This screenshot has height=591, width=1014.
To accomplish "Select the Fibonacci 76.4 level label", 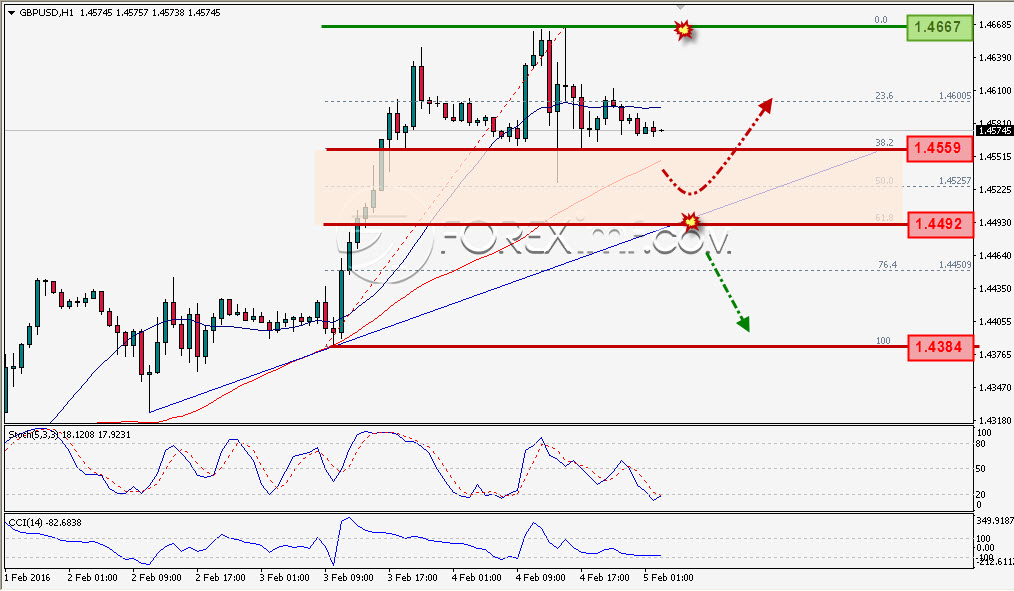I will 887,265.
